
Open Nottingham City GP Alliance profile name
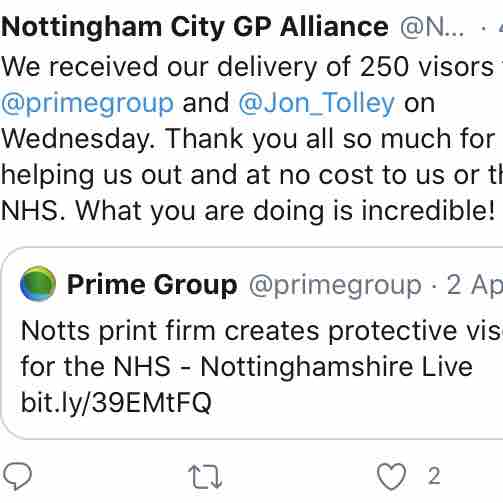(195, 27)
